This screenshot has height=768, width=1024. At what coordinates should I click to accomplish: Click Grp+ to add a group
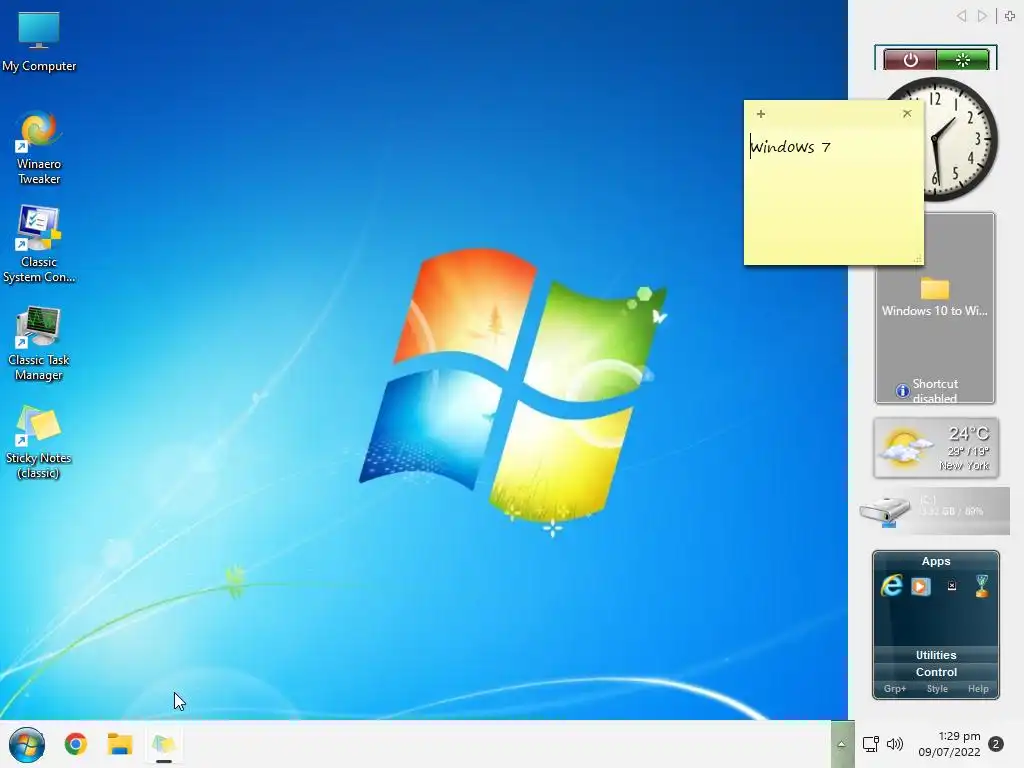click(895, 689)
